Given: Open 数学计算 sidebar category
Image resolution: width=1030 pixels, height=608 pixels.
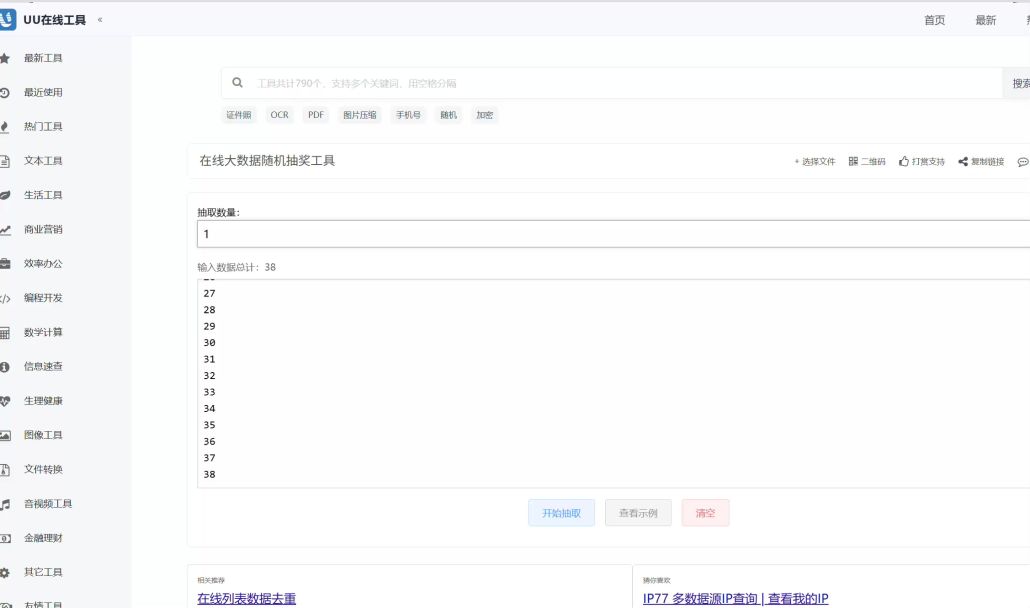Looking at the screenshot, I should point(43,332).
